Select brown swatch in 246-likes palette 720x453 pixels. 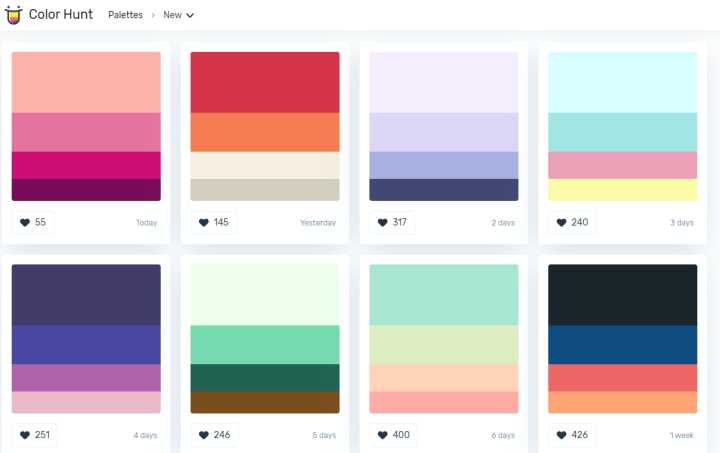265,403
